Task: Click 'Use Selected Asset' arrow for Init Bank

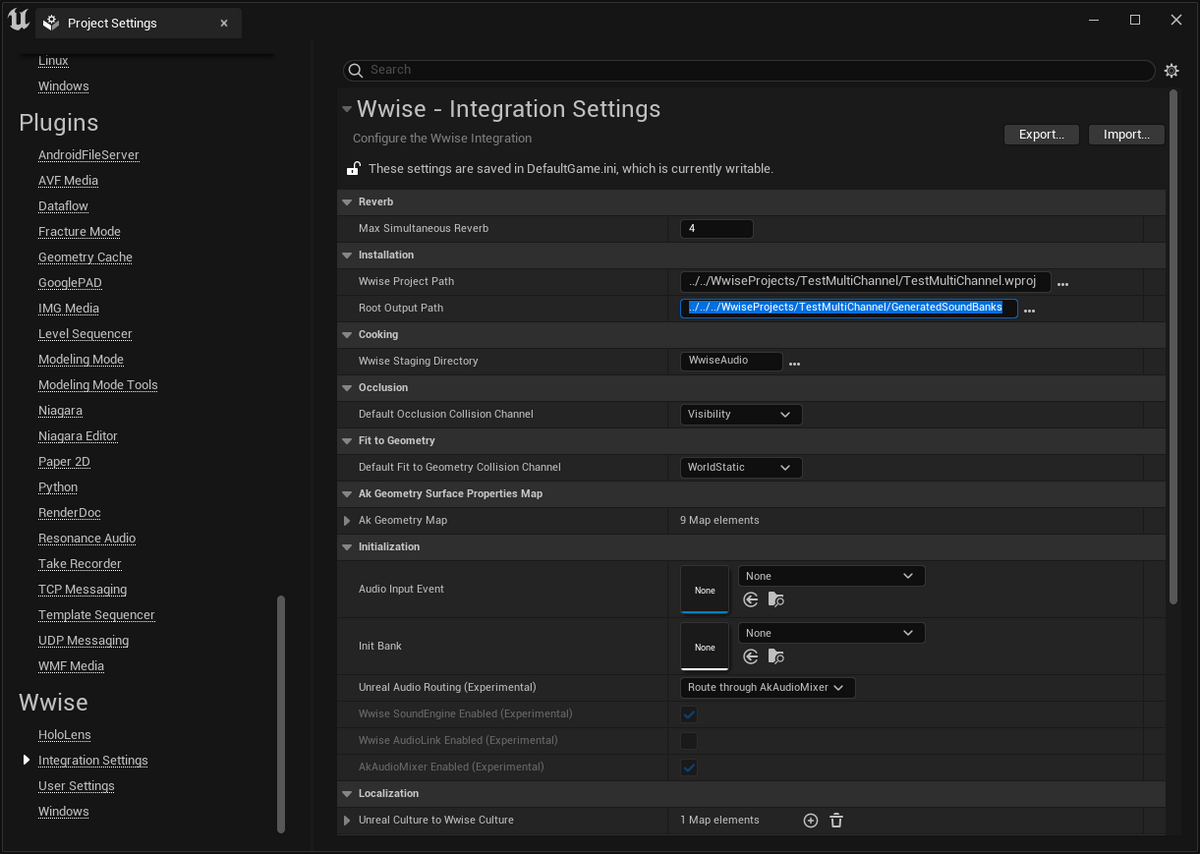Action: (x=751, y=656)
